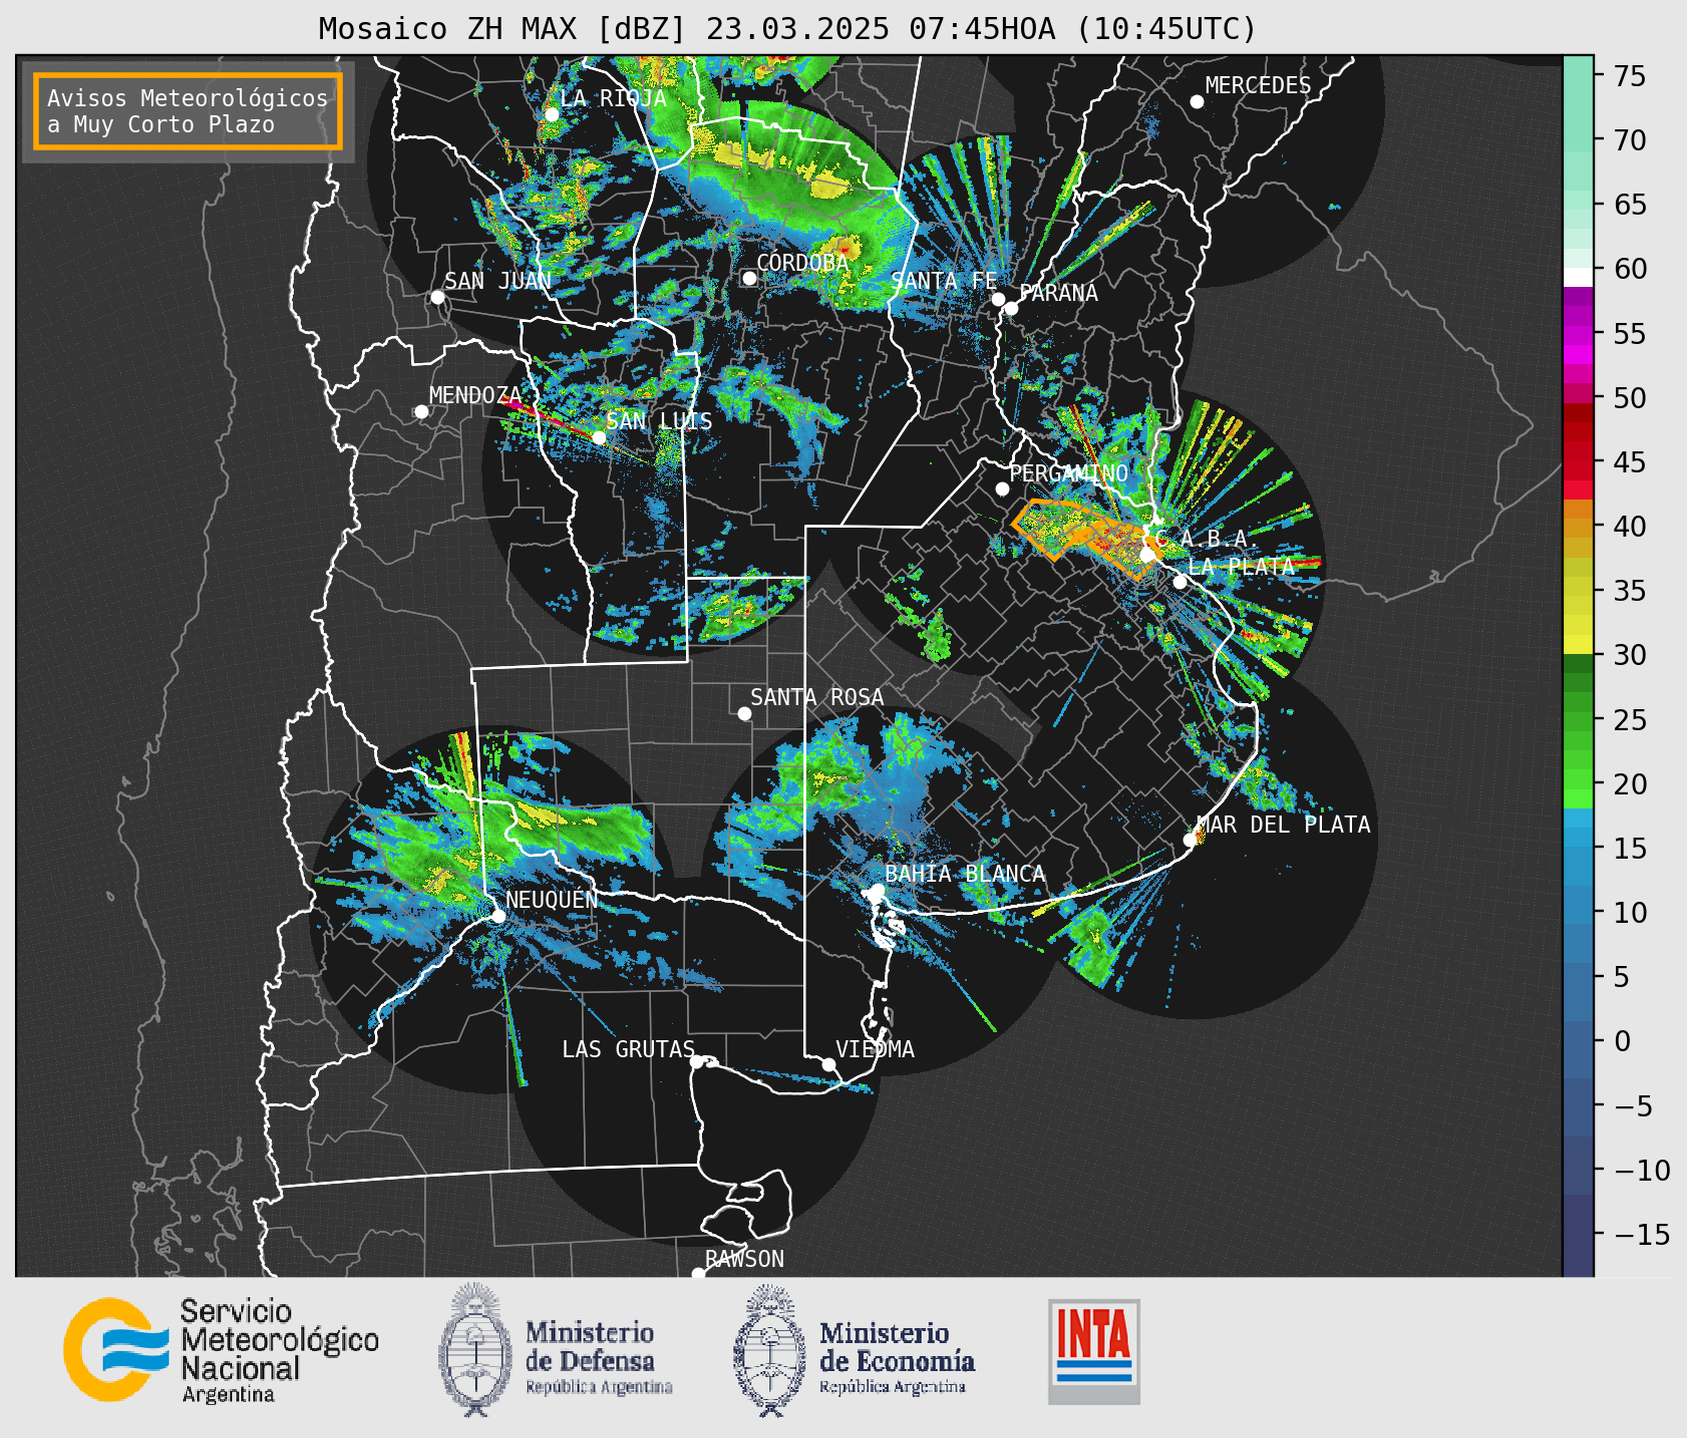Click the Ministerio de Economía emblem
The height and width of the screenshot is (1438, 1687).
(770, 1350)
